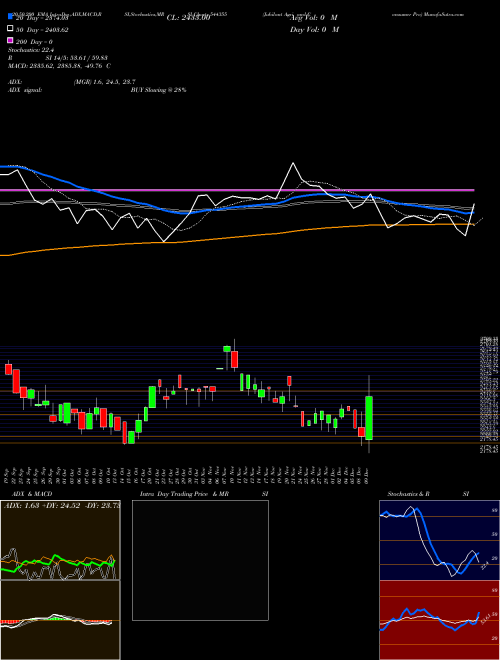500x660 pixels.
Task: Click the 'Day Vol: 0 M' label
Action: click(x=314, y=29)
